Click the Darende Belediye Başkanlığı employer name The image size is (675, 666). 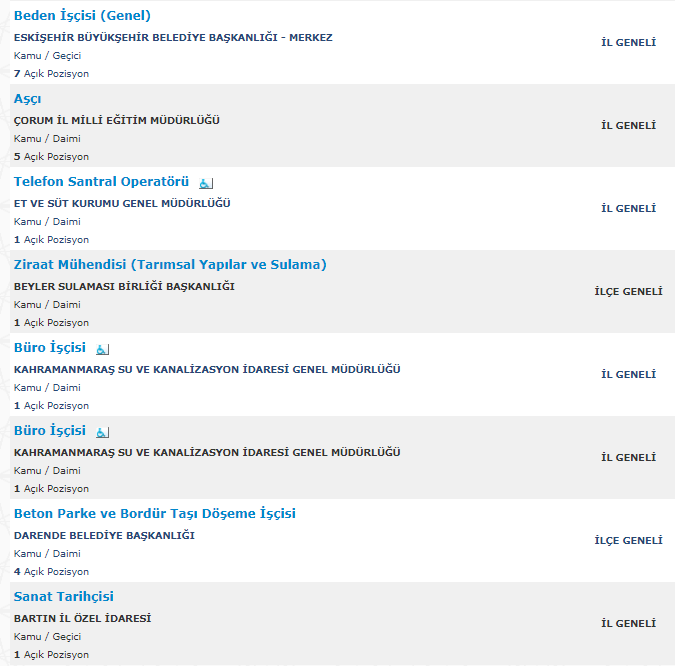(x=104, y=535)
